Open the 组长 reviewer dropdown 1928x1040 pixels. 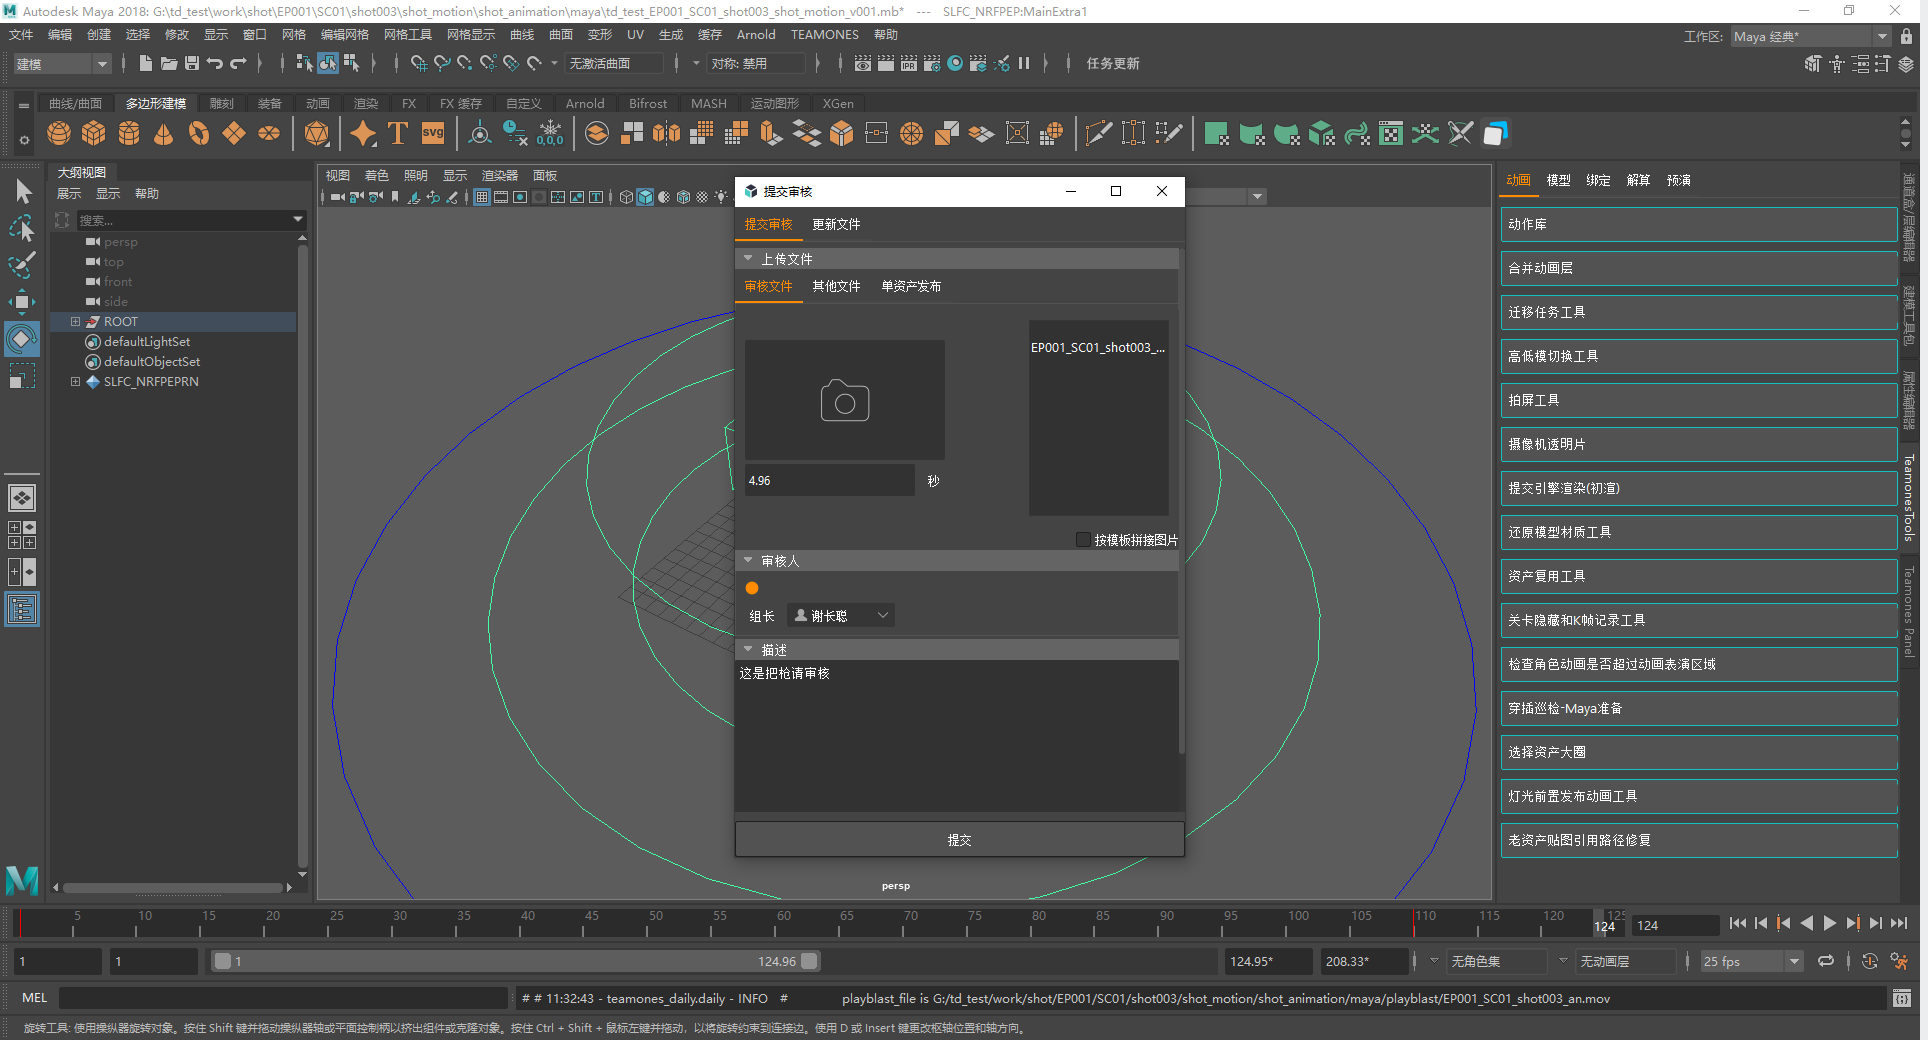pos(841,616)
